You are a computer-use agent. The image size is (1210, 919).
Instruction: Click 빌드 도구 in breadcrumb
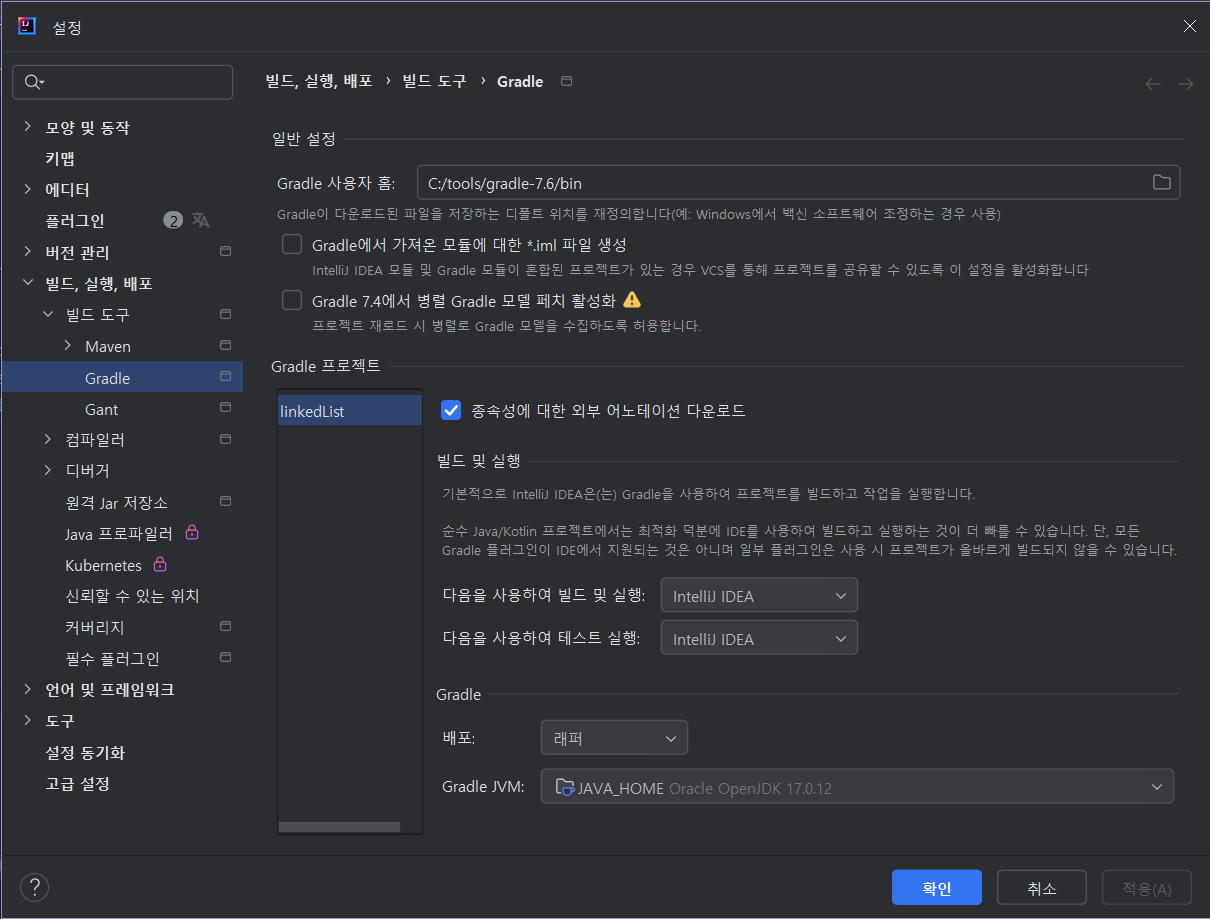click(x=434, y=81)
